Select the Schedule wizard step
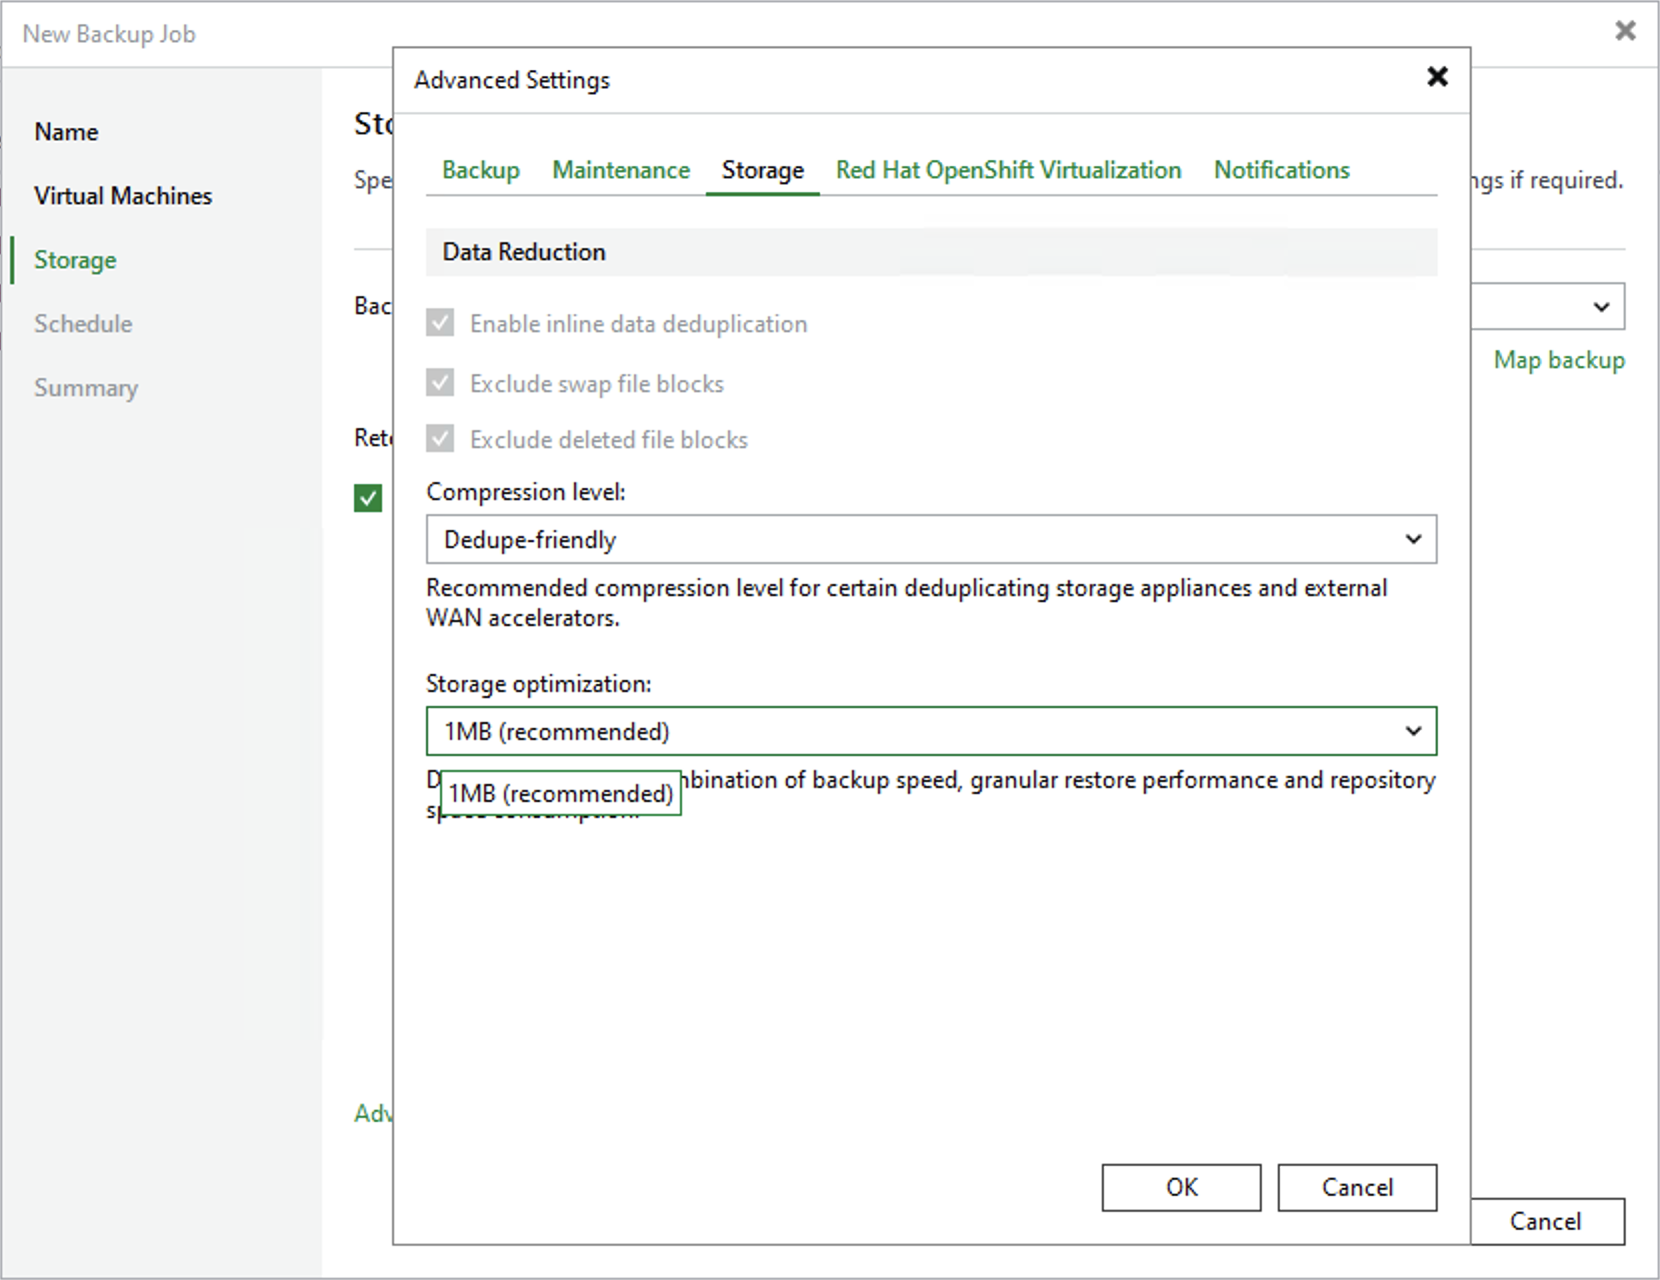 [83, 324]
